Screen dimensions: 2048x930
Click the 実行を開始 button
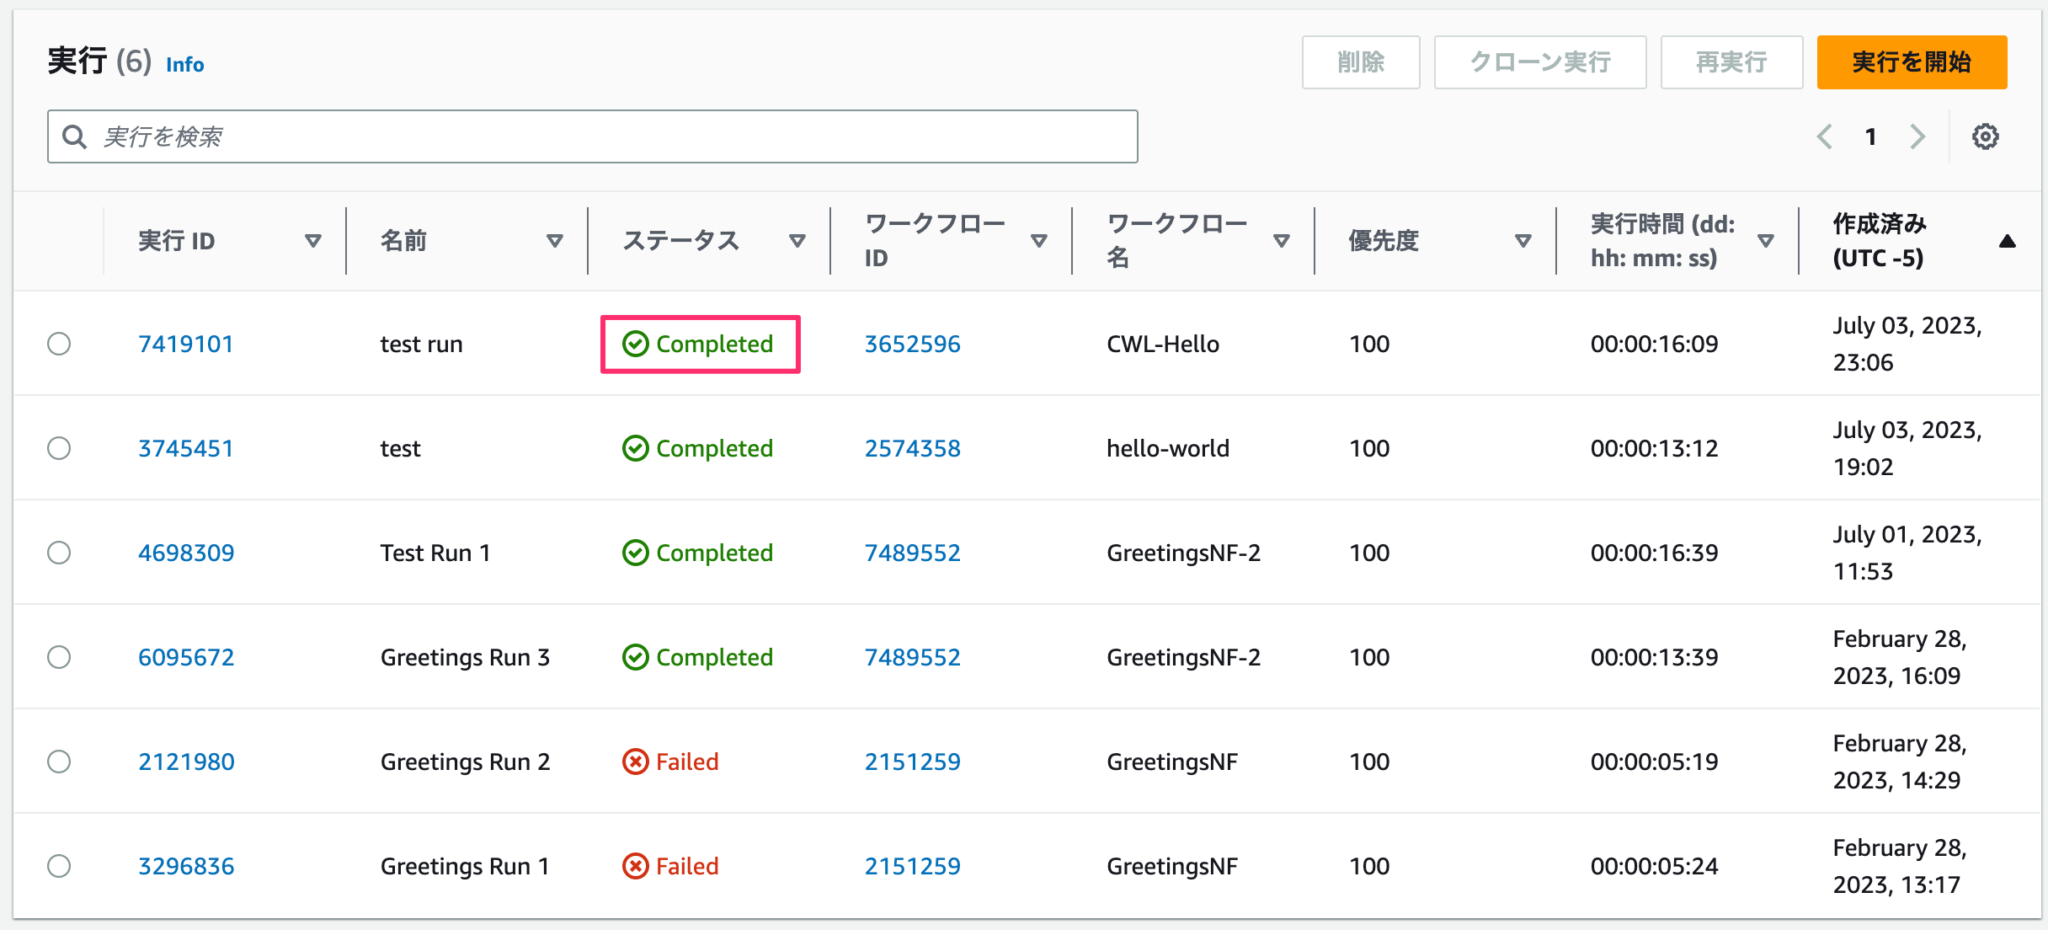(1911, 62)
